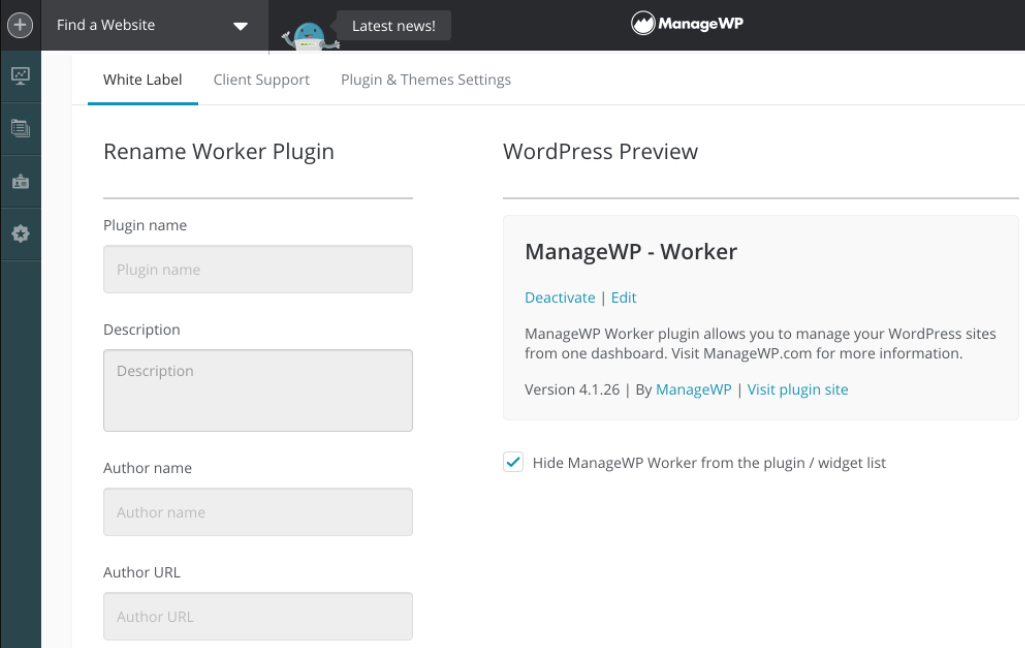Open the stacked pages icon in sidebar
1025x648 pixels.
pyautogui.click(x=20, y=128)
